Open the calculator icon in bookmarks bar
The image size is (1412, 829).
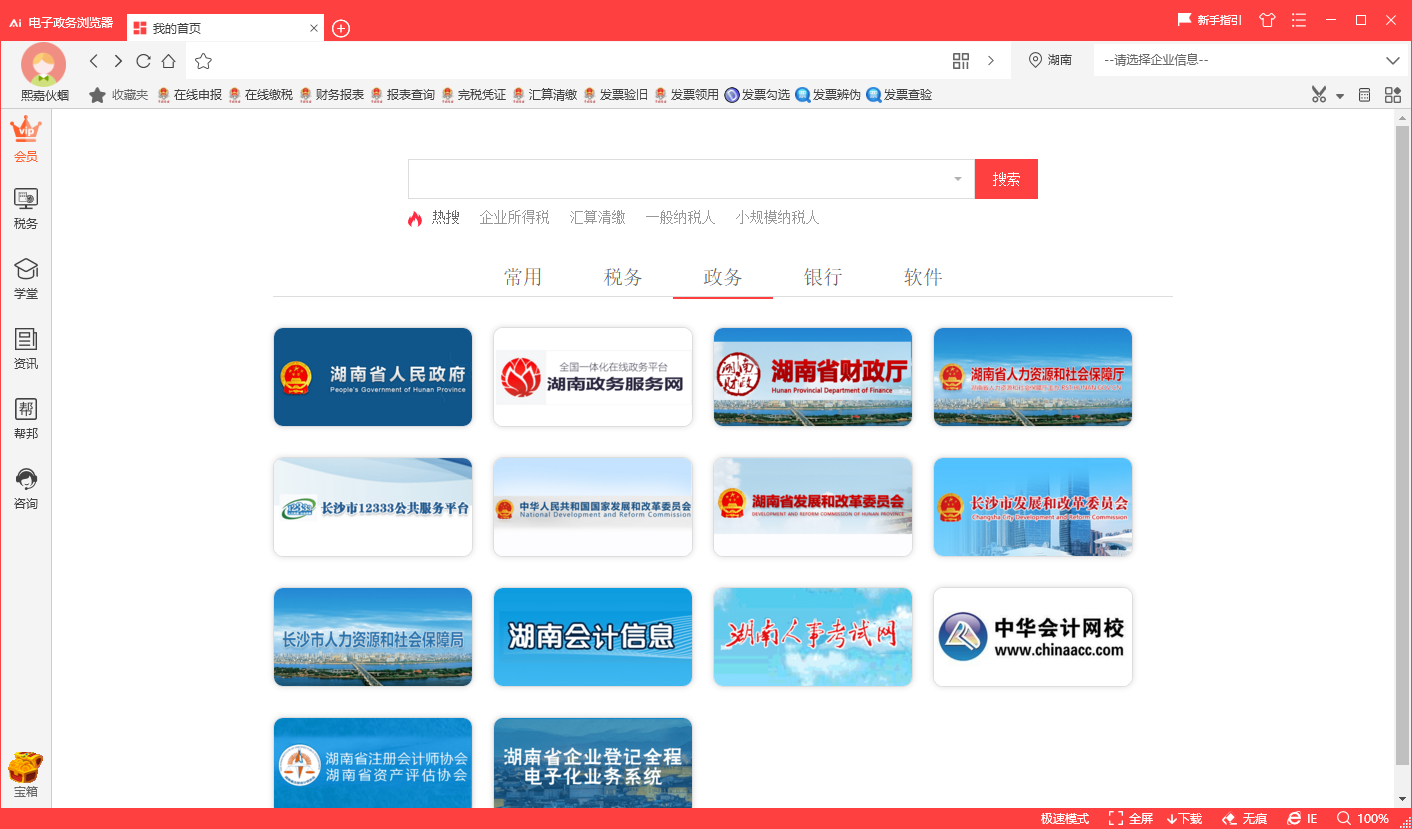[1364, 95]
